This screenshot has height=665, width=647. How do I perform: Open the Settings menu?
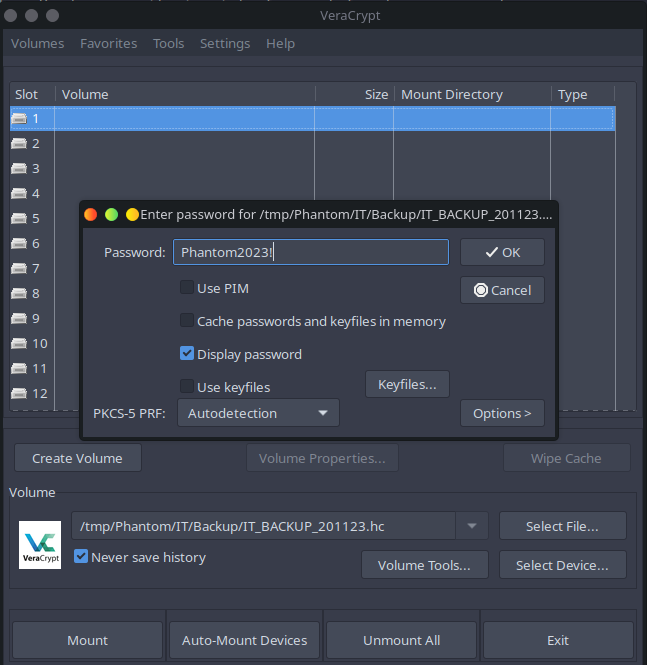coord(225,43)
